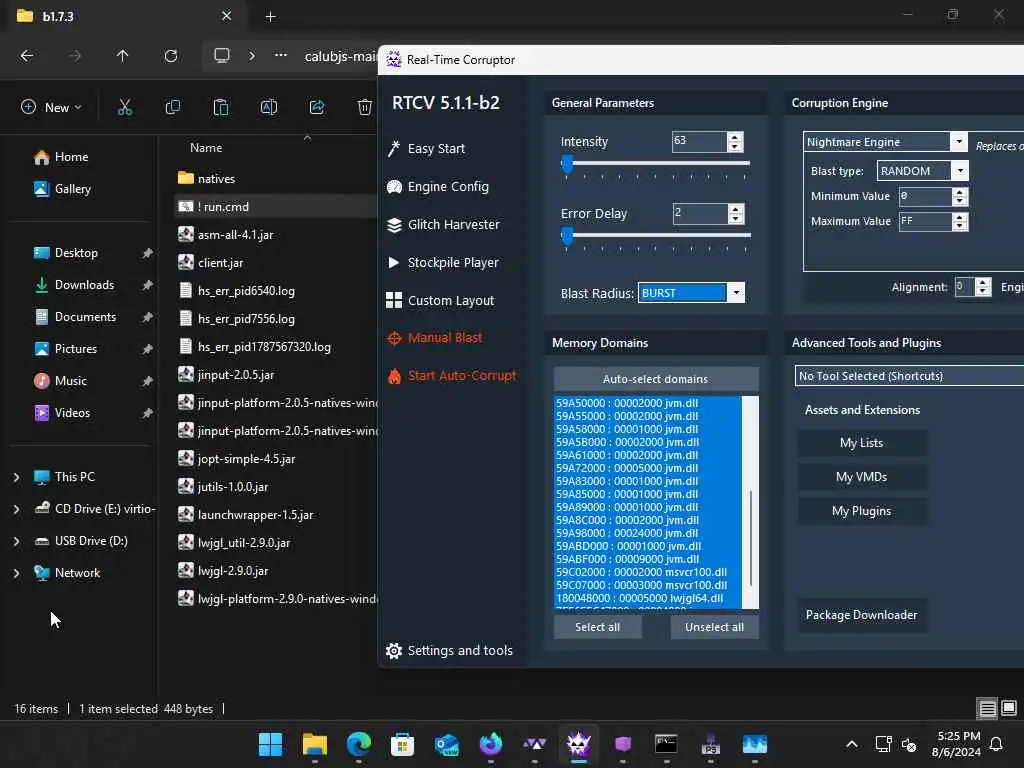Open the Nightmare Engine dropdown
The width and height of the screenshot is (1024, 768).
(959, 142)
